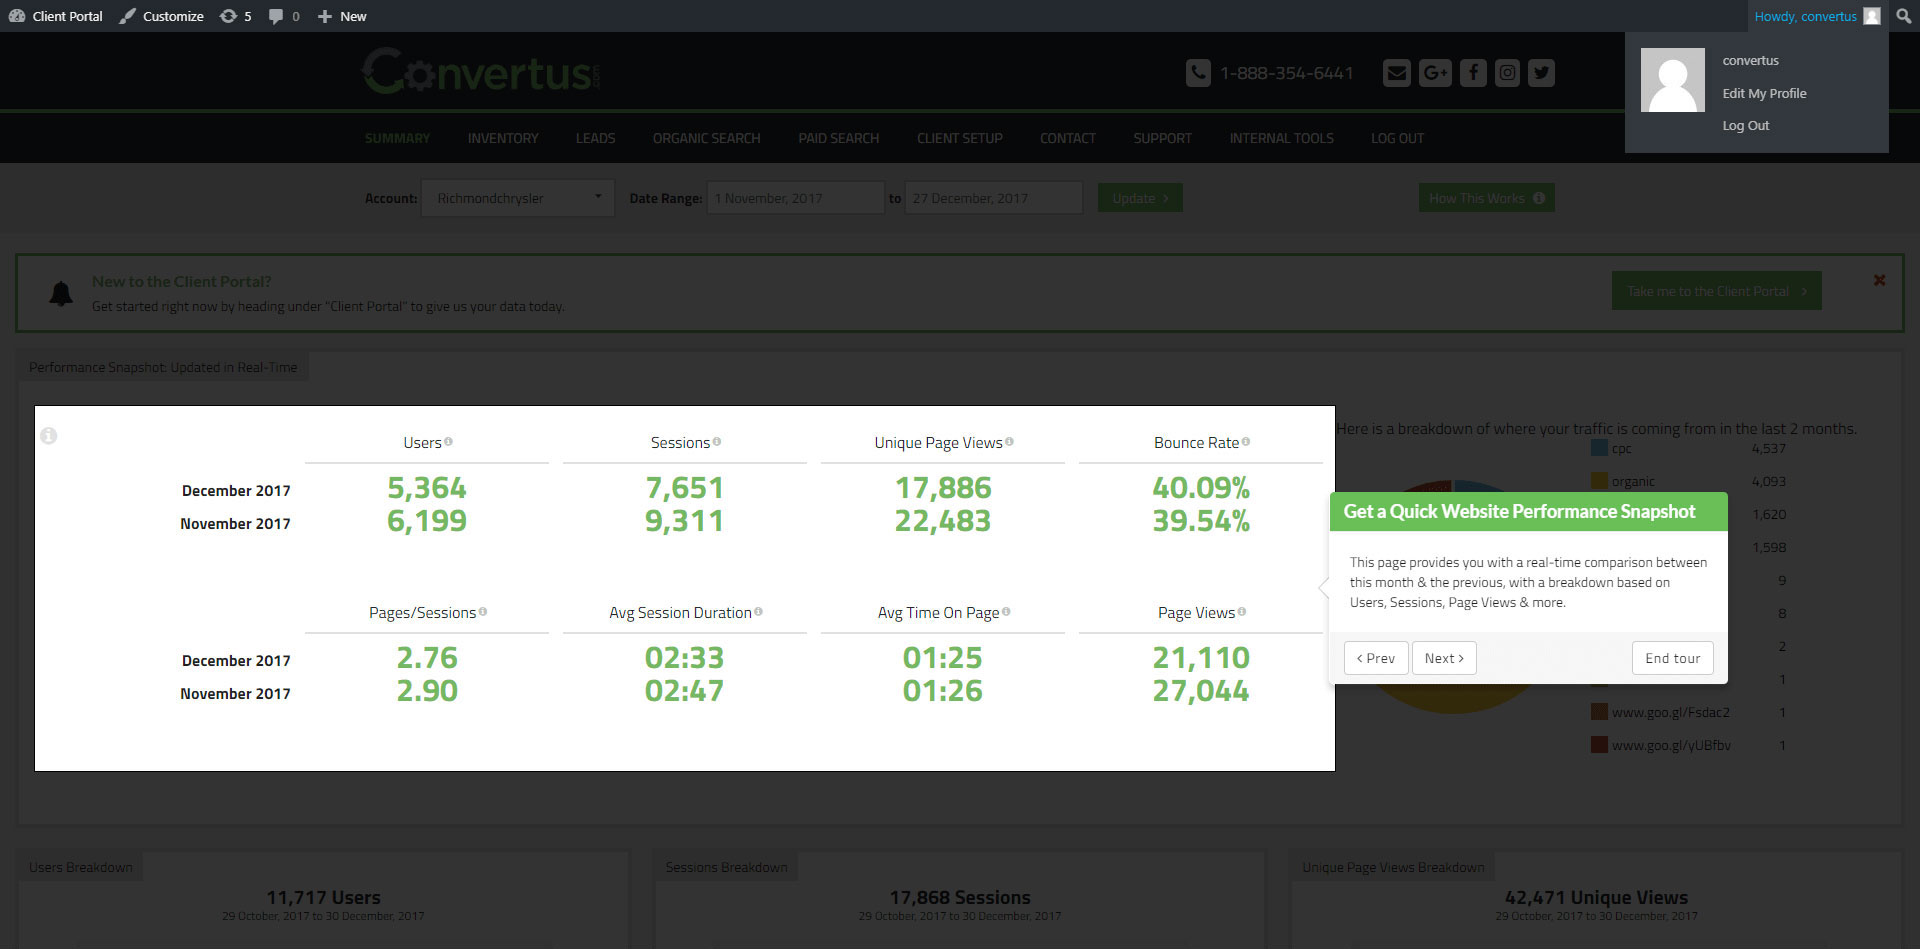Click the info icon next to Sessions
The image size is (1920, 949).
click(x=717, y=442)
